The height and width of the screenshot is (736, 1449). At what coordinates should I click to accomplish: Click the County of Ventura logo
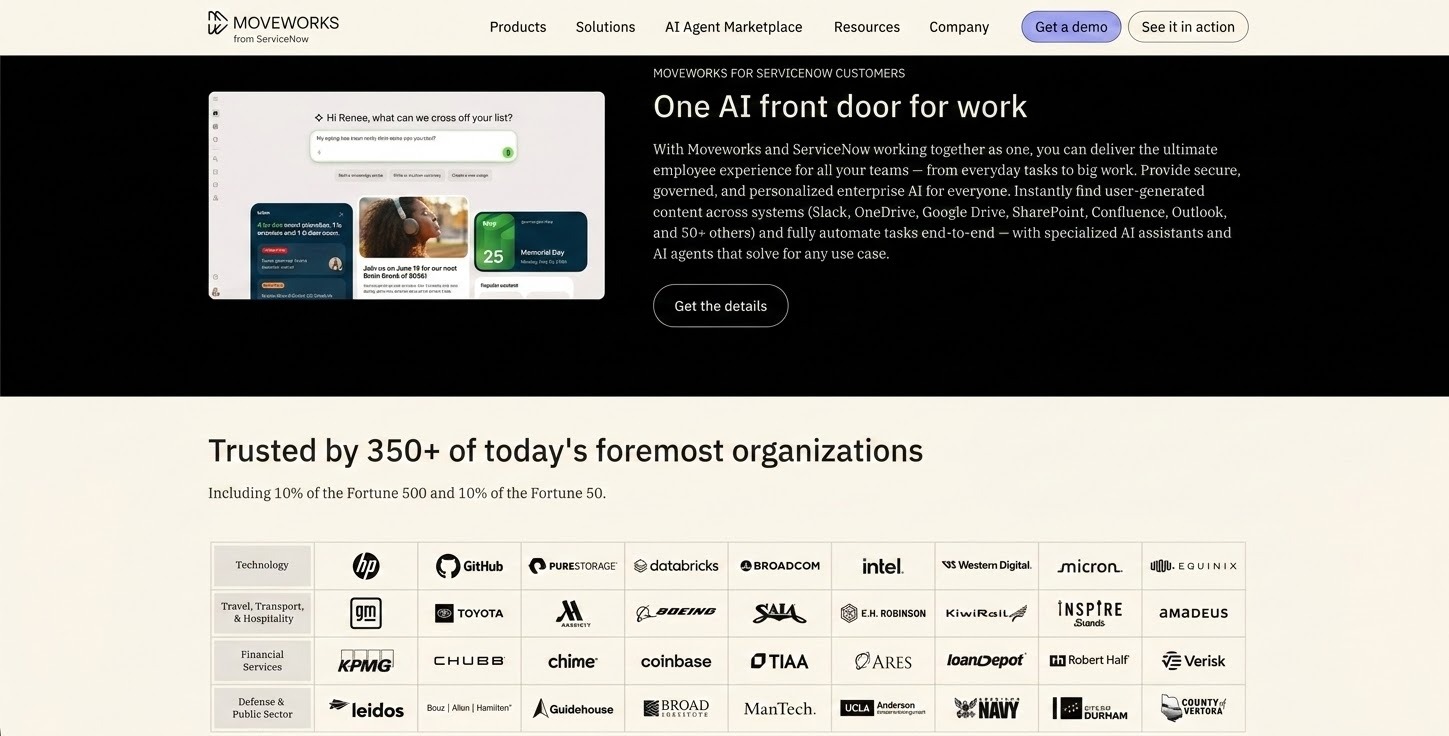click(1193, 708)
